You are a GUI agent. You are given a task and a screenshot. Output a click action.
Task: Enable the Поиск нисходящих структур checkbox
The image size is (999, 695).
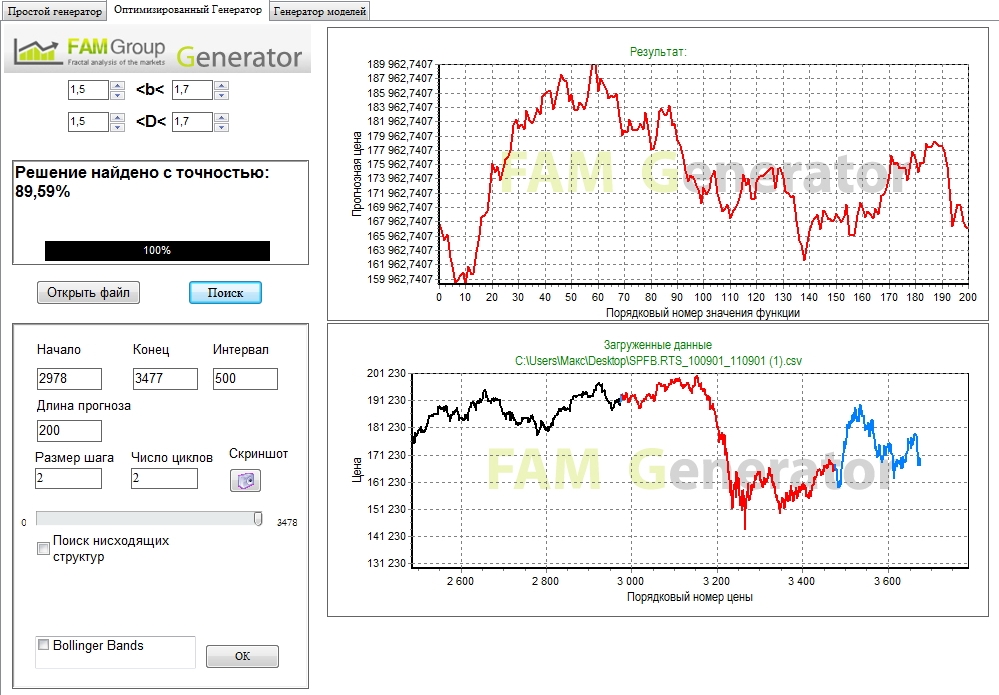pos(43,548)
